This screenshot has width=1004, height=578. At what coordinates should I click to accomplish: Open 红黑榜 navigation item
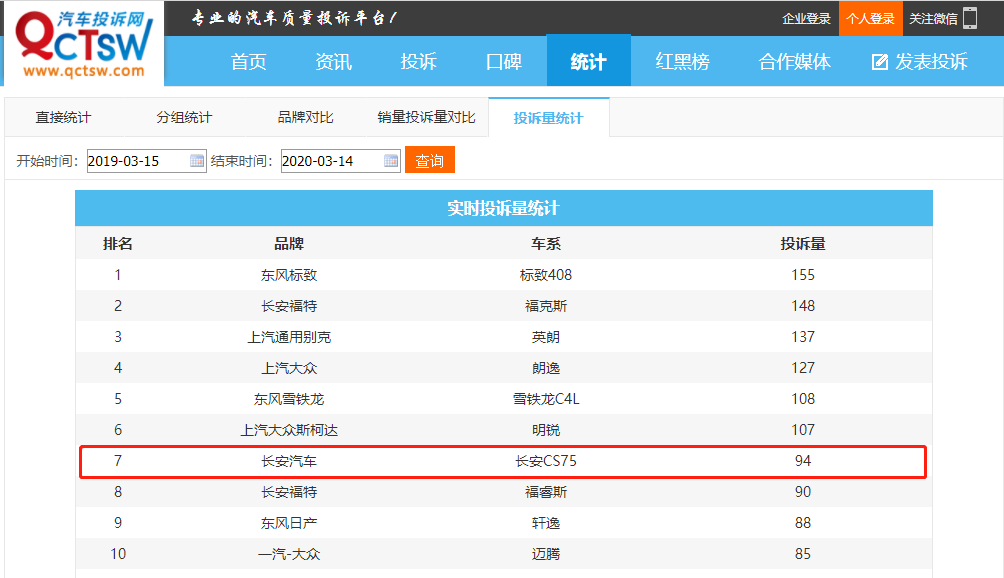coord(682,62)
